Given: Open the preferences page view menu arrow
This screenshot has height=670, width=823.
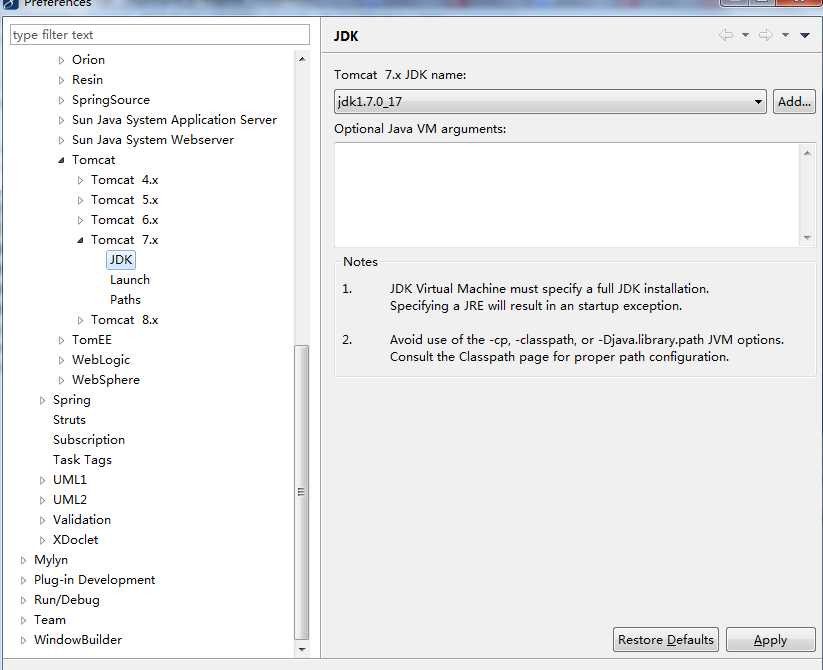Looking at the screenshot, I should pos(805,35).
